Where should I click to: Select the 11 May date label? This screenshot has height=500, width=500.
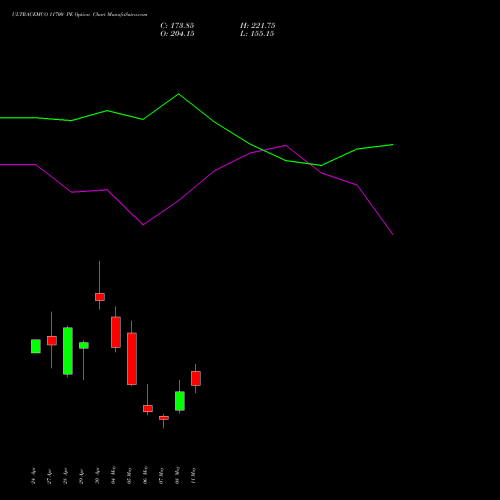pyautogui.click(x=193, y=475)
